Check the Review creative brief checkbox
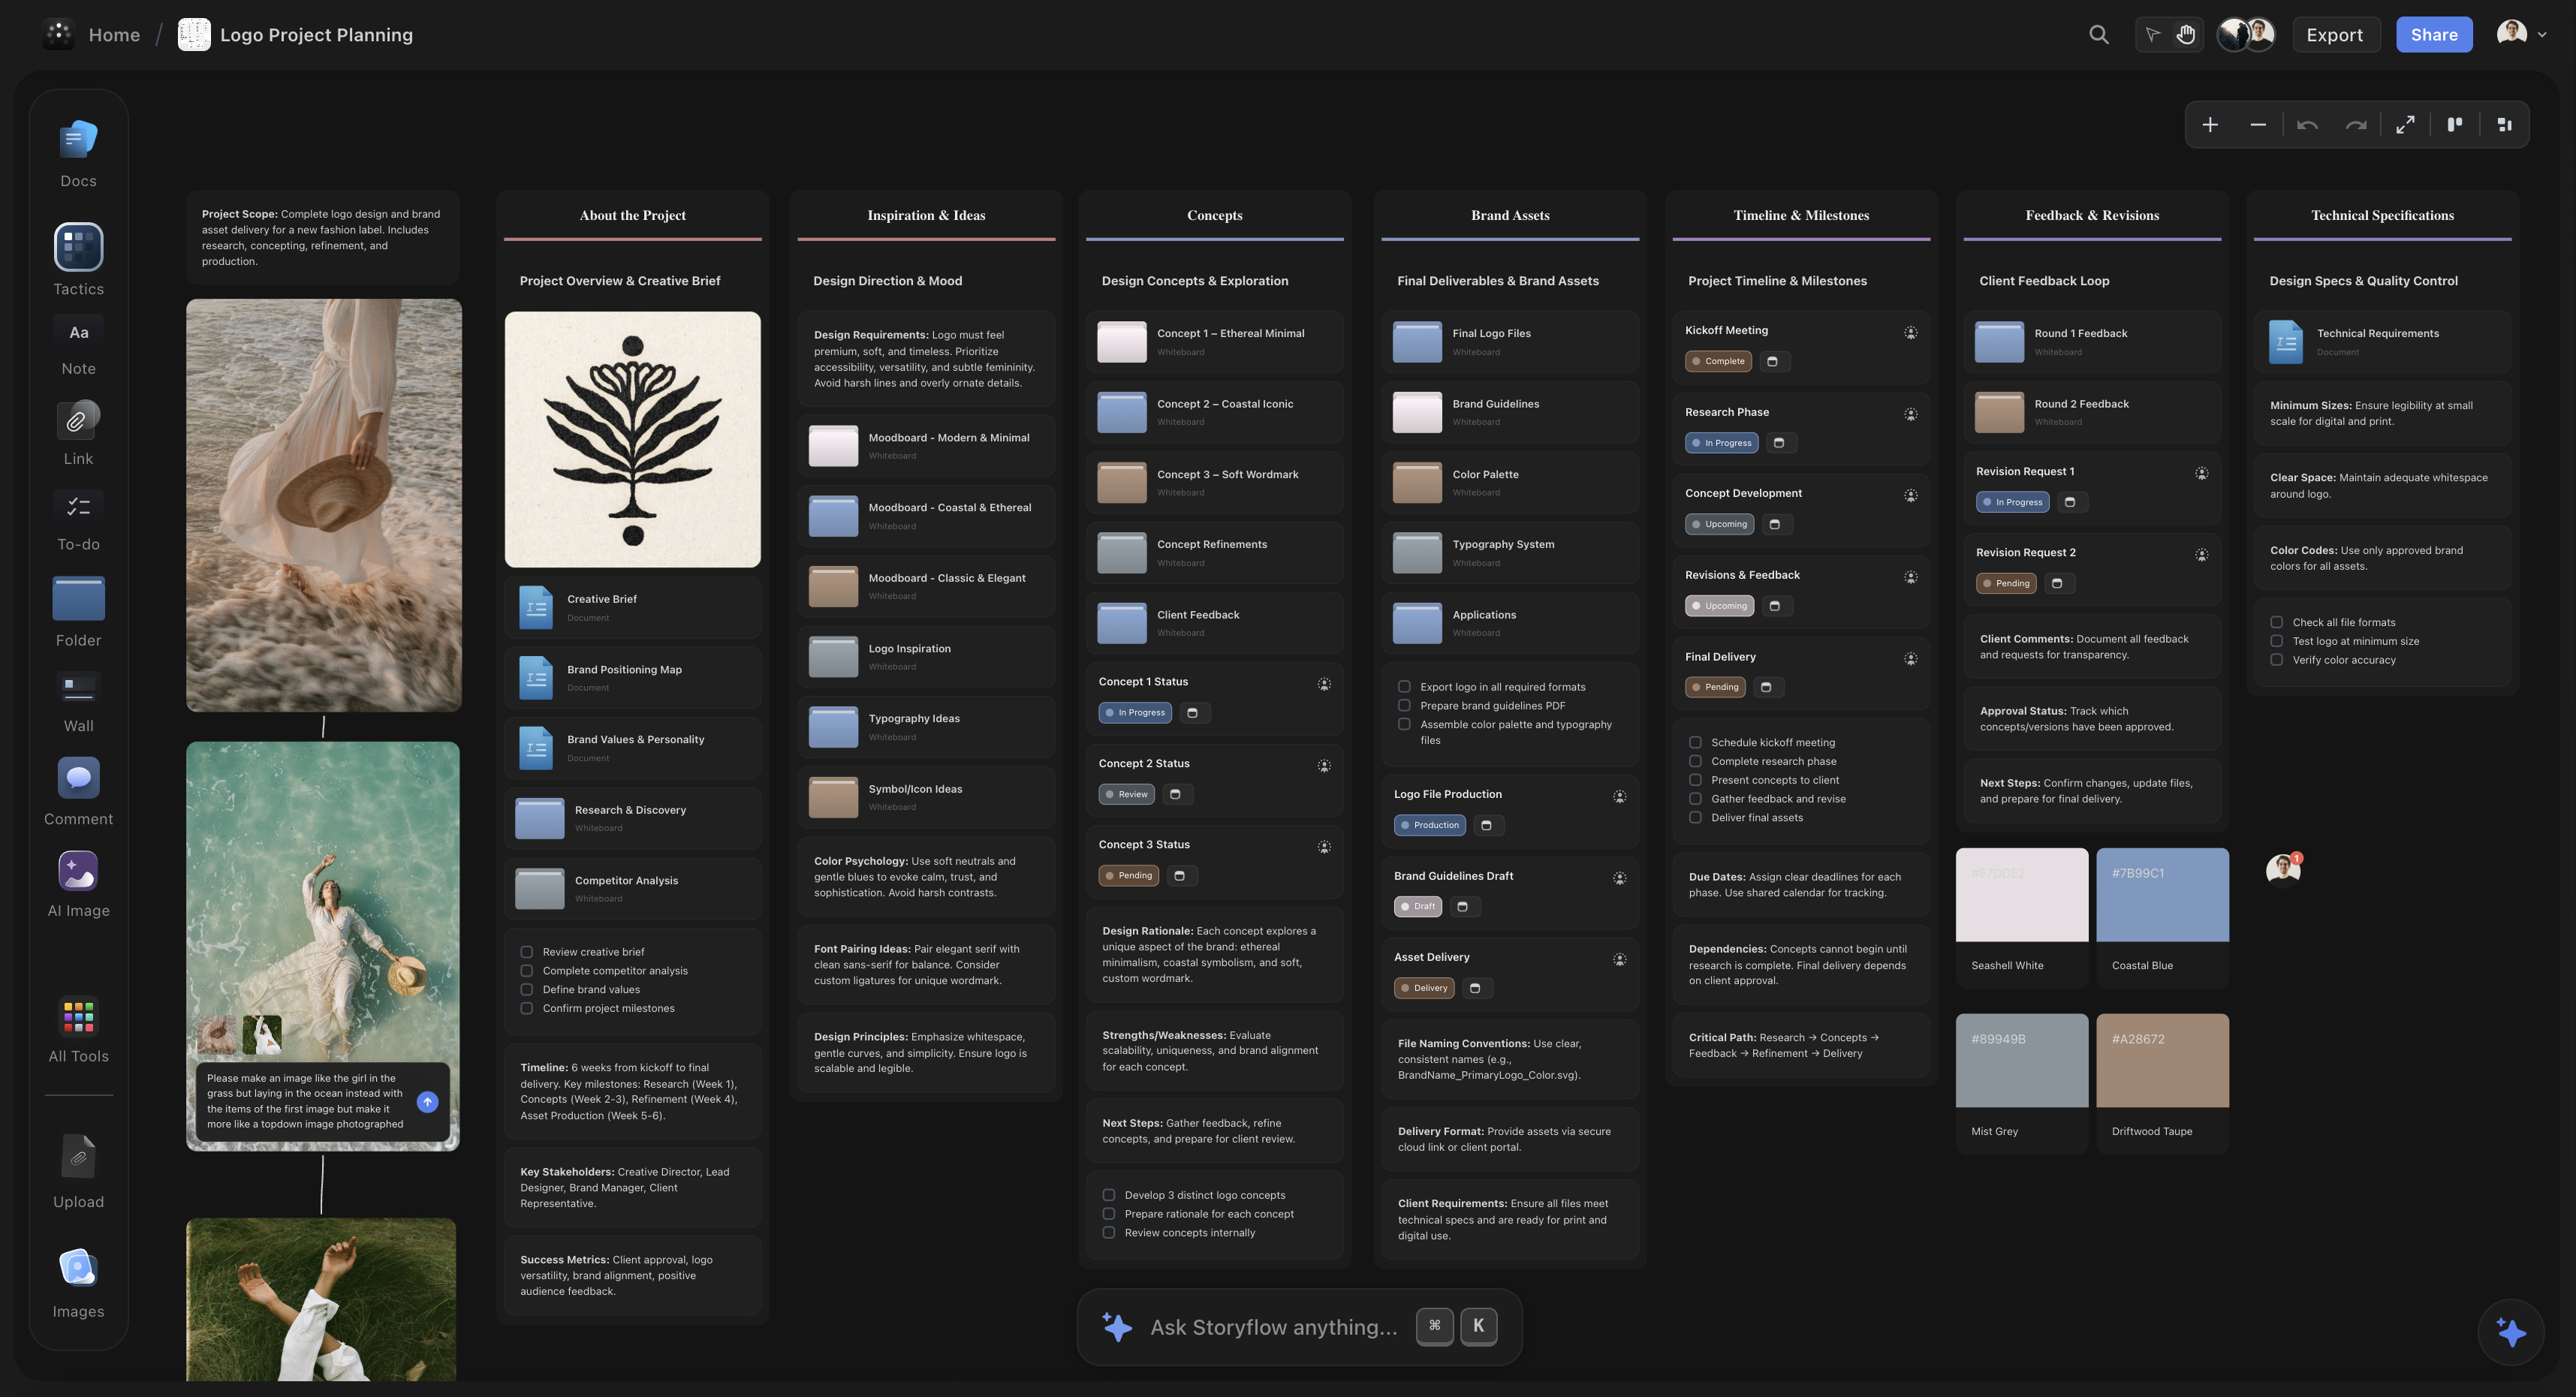 pos(526,951)
